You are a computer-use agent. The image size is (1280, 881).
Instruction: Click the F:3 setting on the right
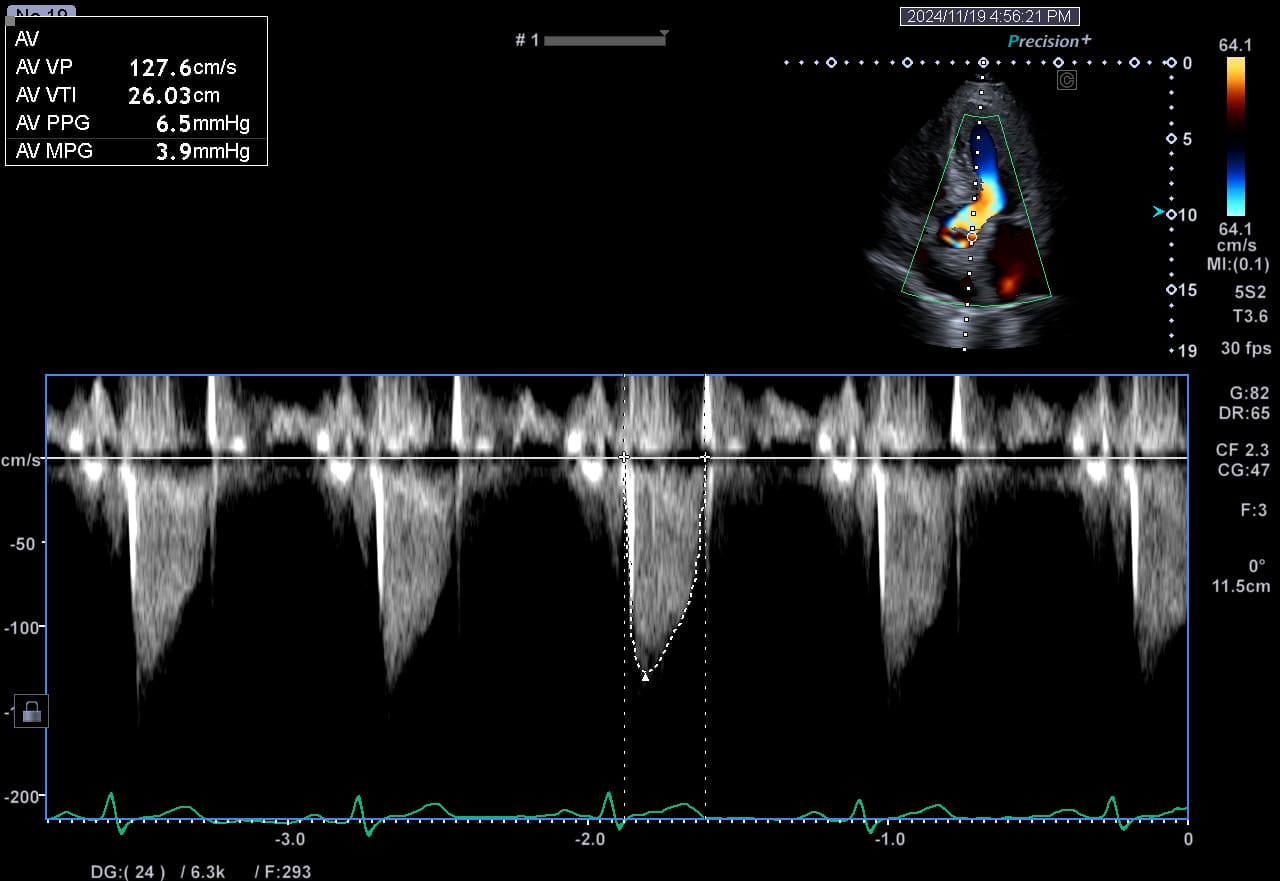point(1254,510)
